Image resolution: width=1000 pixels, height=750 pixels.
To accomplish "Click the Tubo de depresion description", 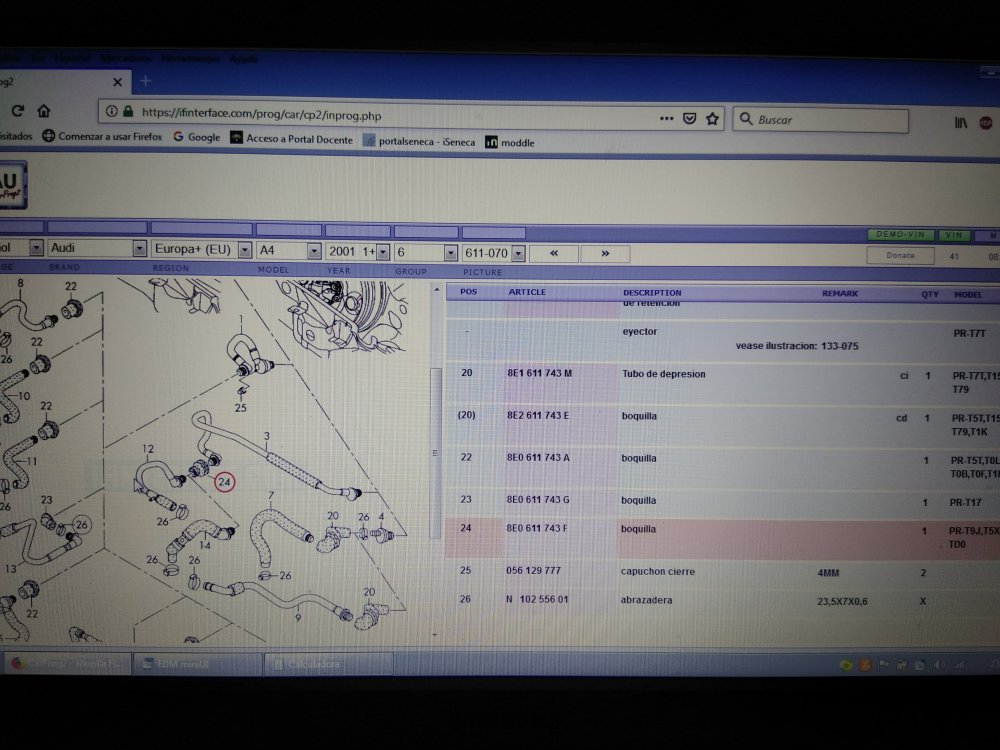I will point(664,374).
